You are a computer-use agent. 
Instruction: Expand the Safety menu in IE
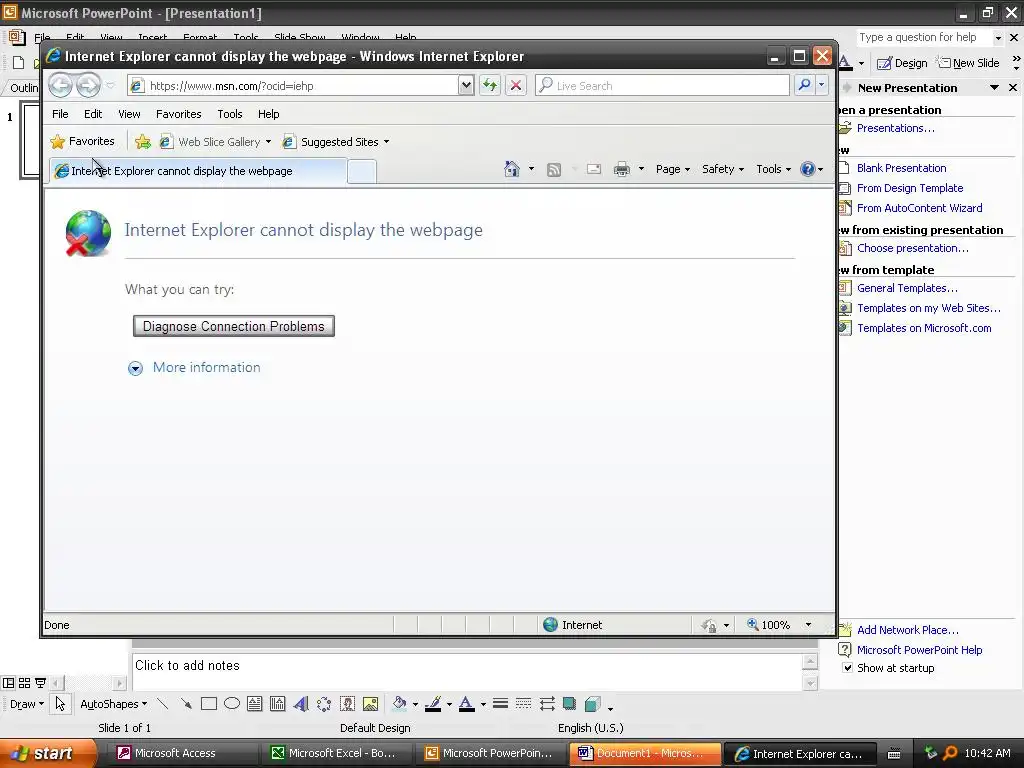pos(723,169)
